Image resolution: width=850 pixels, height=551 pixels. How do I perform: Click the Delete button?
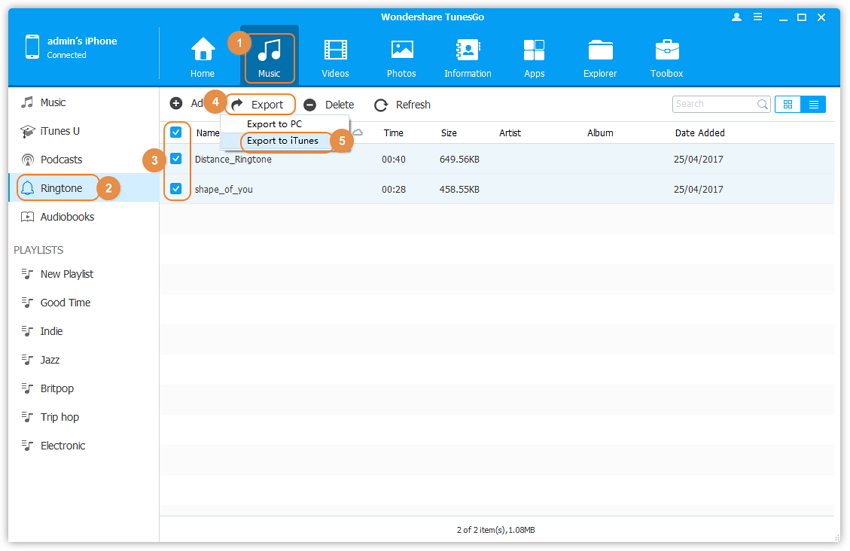tap(329, 105)
